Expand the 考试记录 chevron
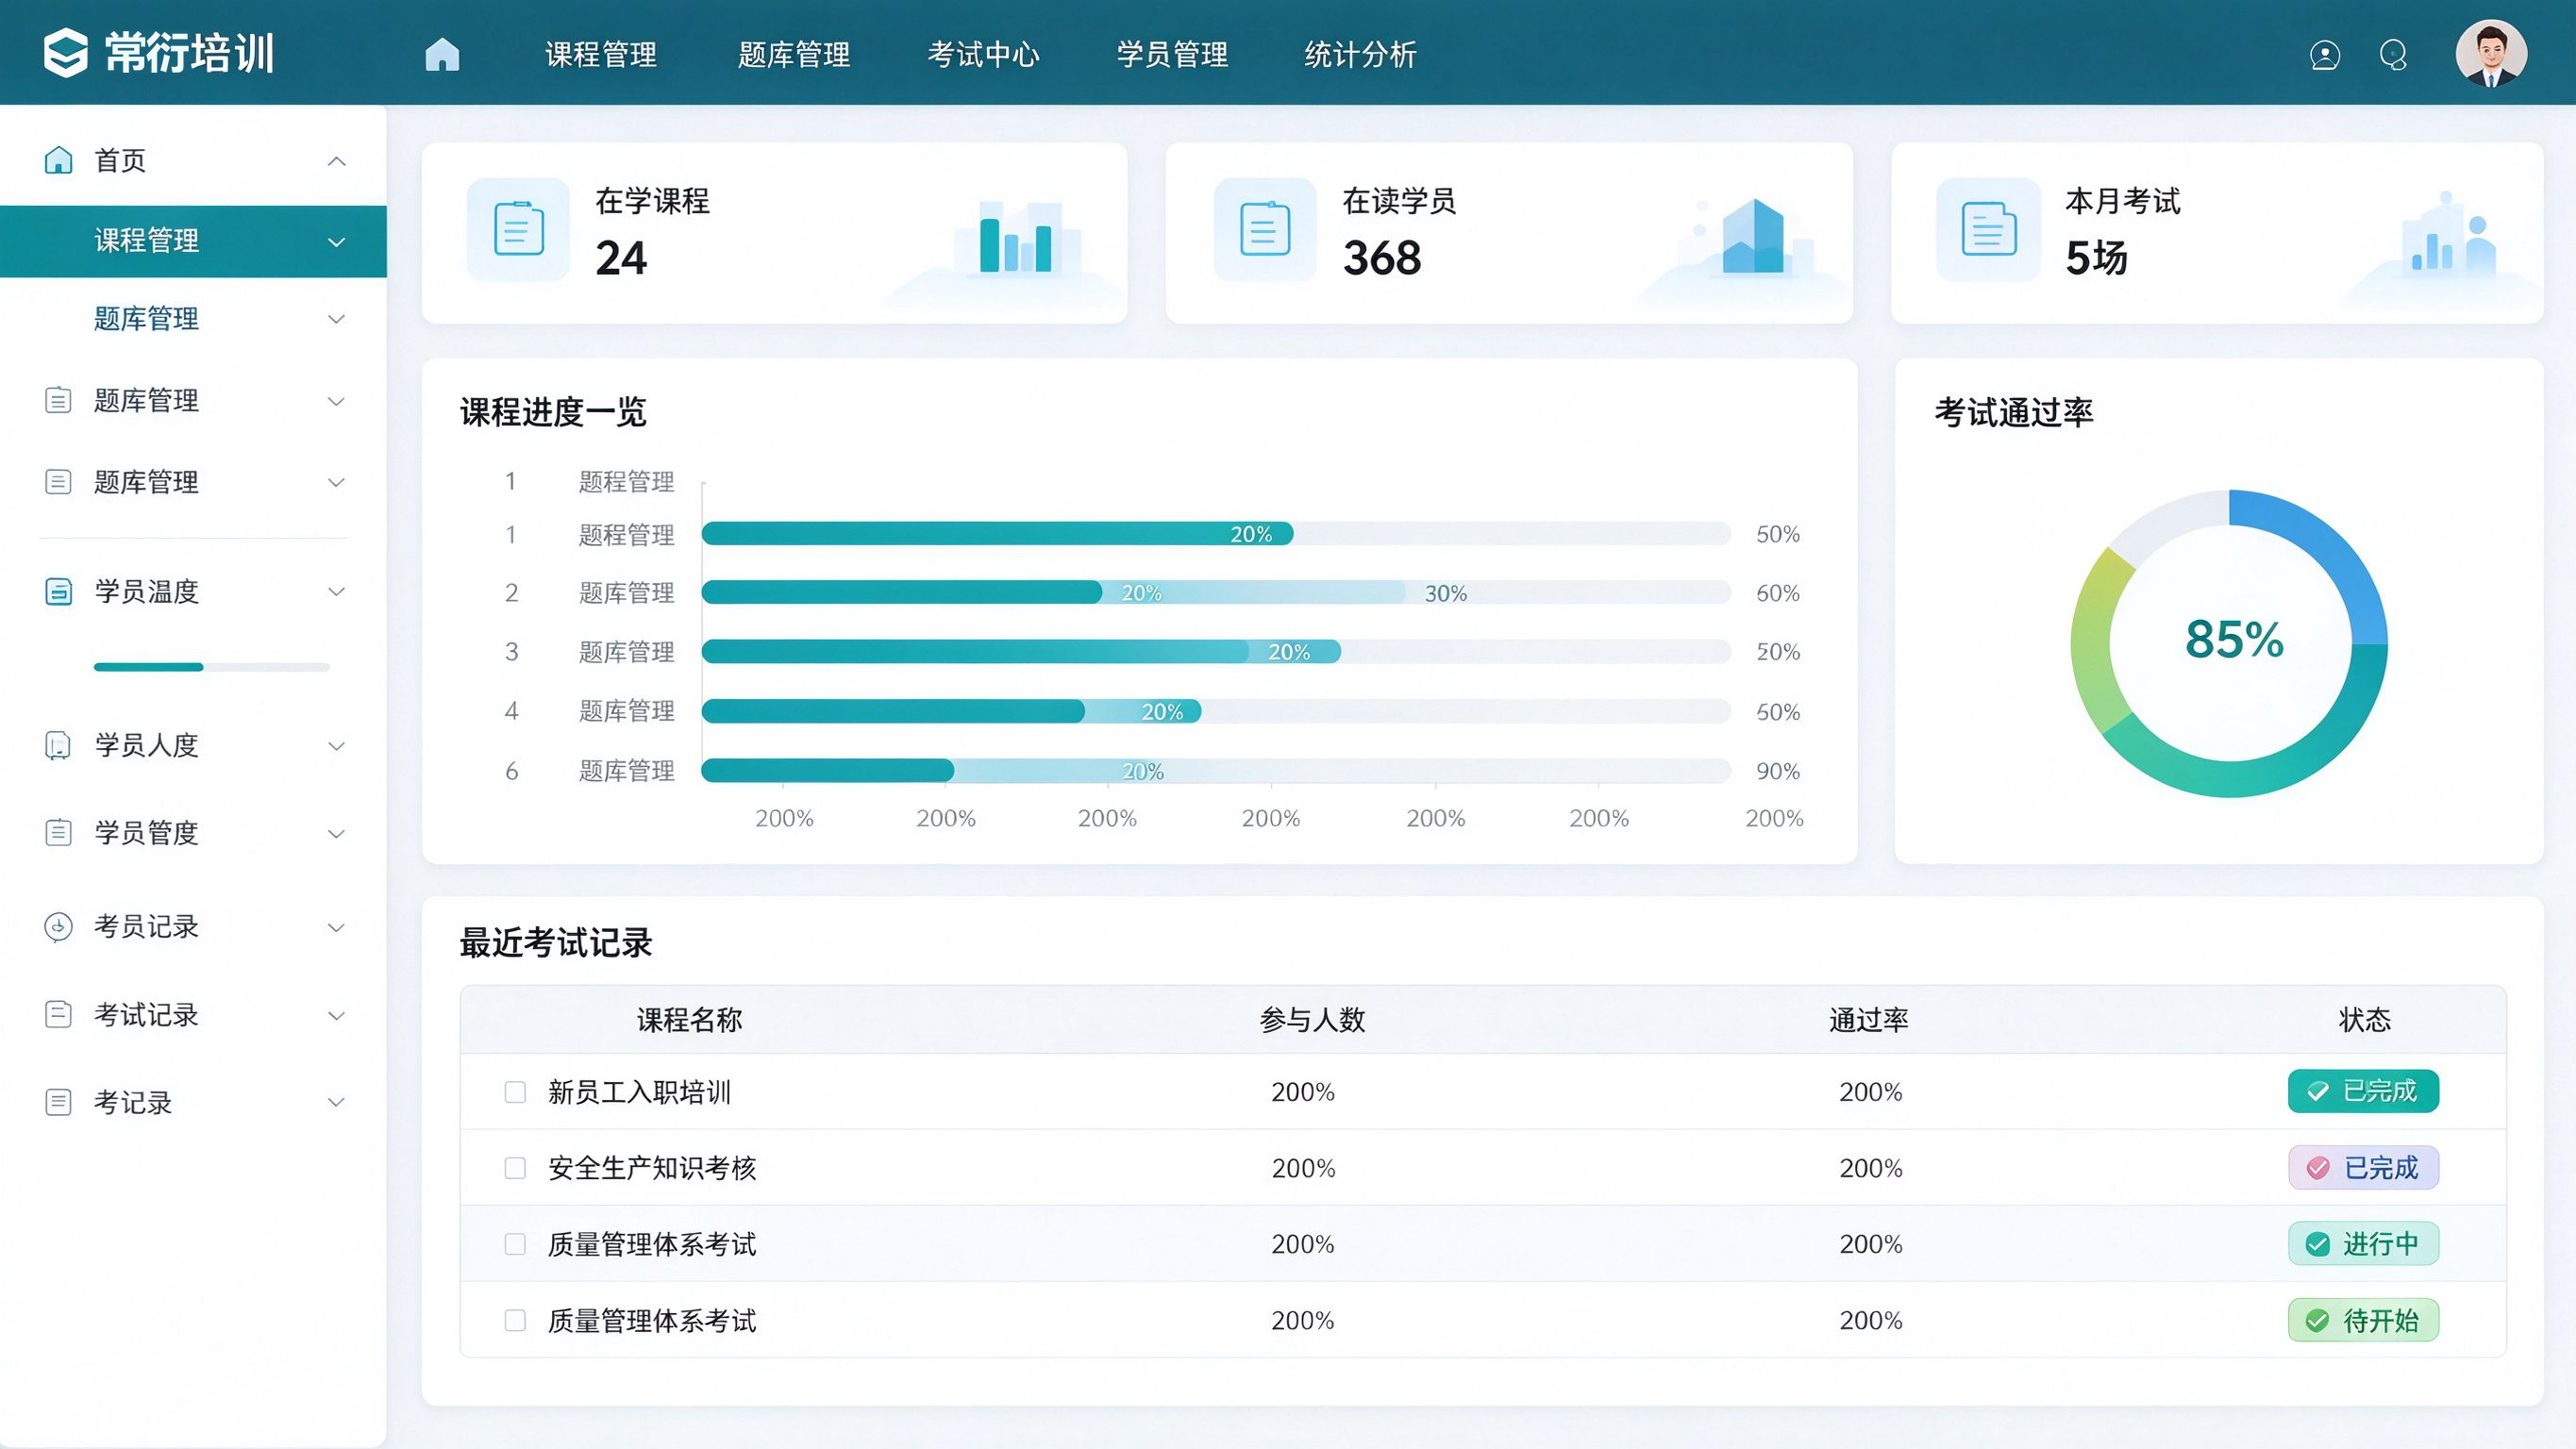The image size is (2576, 1449). tap(337, 1016)
